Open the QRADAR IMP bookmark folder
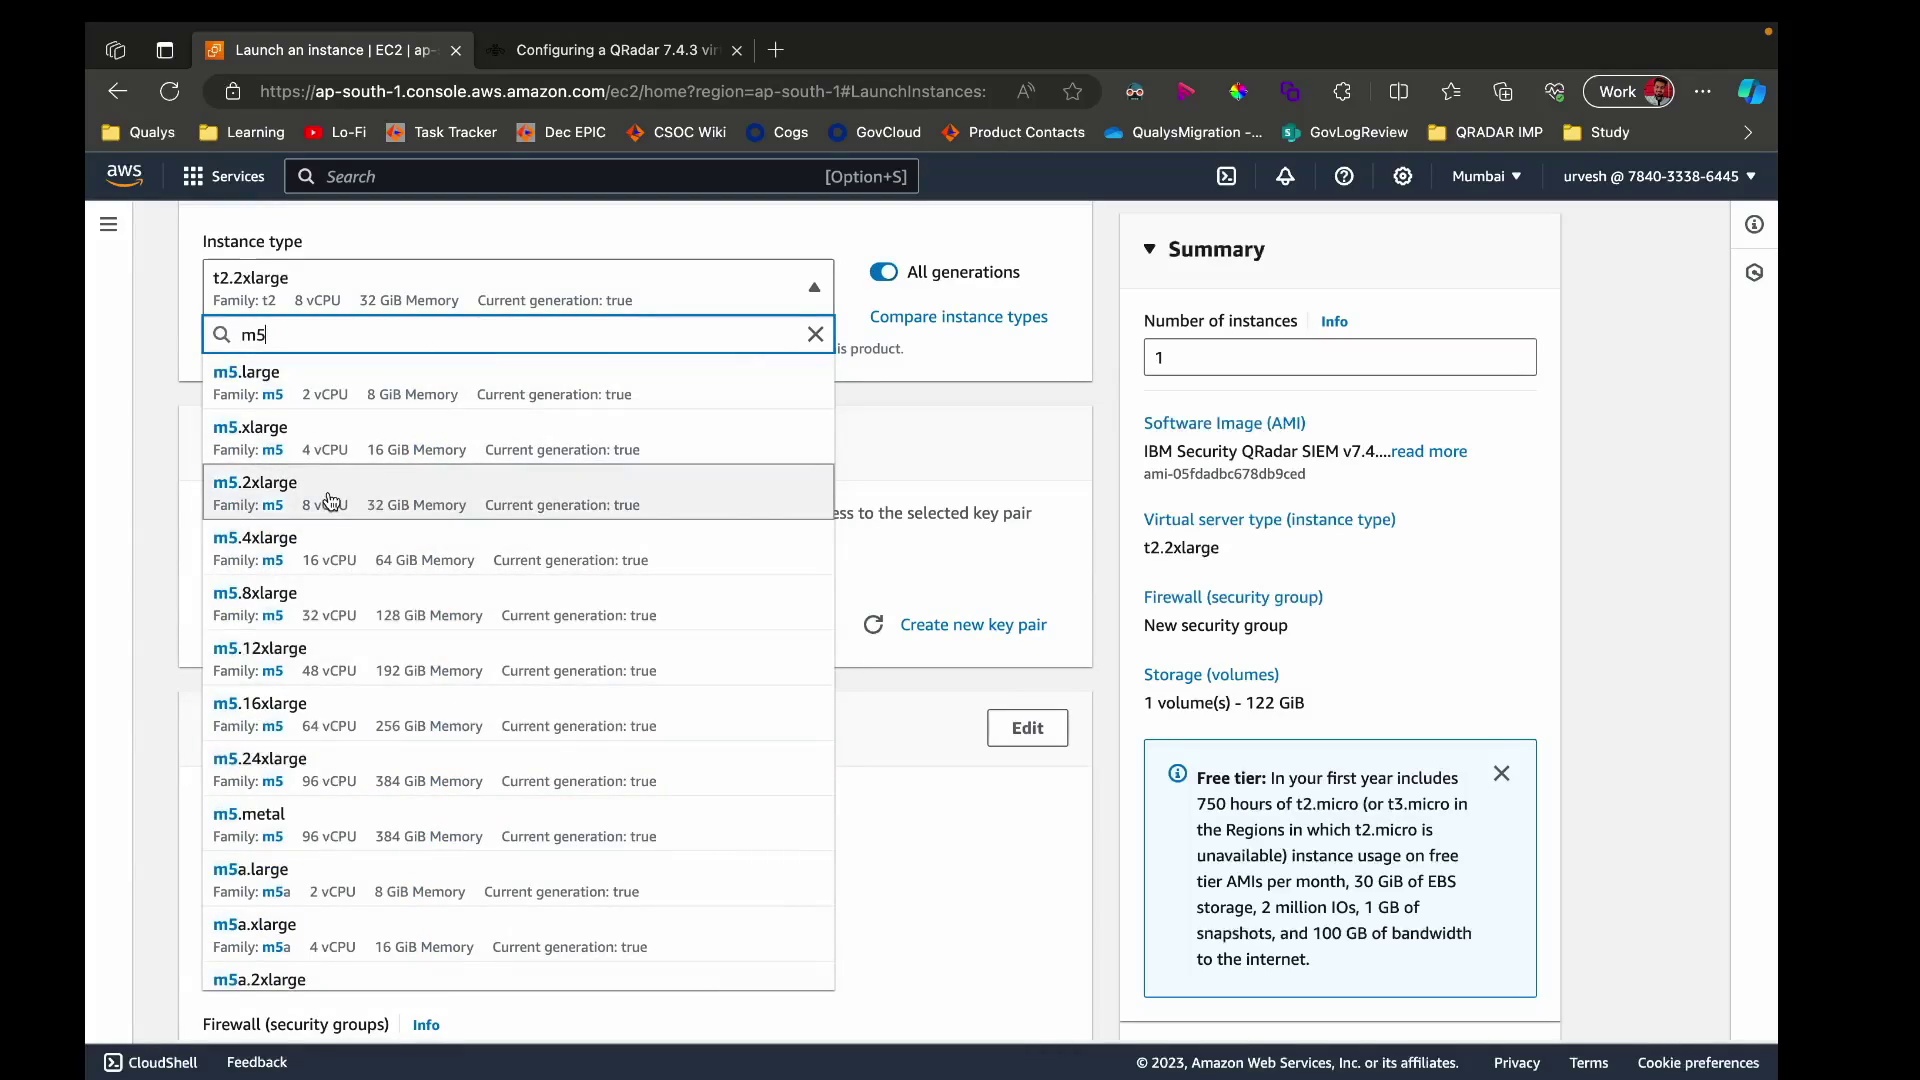This screenshot has height=1080, width=1920. (x=1485, y=132)
